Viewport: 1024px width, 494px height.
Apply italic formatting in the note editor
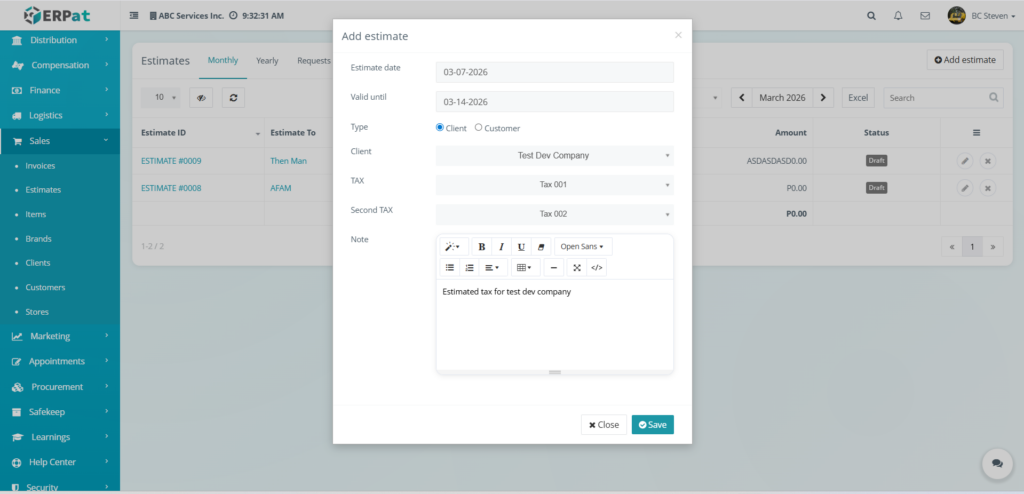pyautogui.click(x=502, y=246)
